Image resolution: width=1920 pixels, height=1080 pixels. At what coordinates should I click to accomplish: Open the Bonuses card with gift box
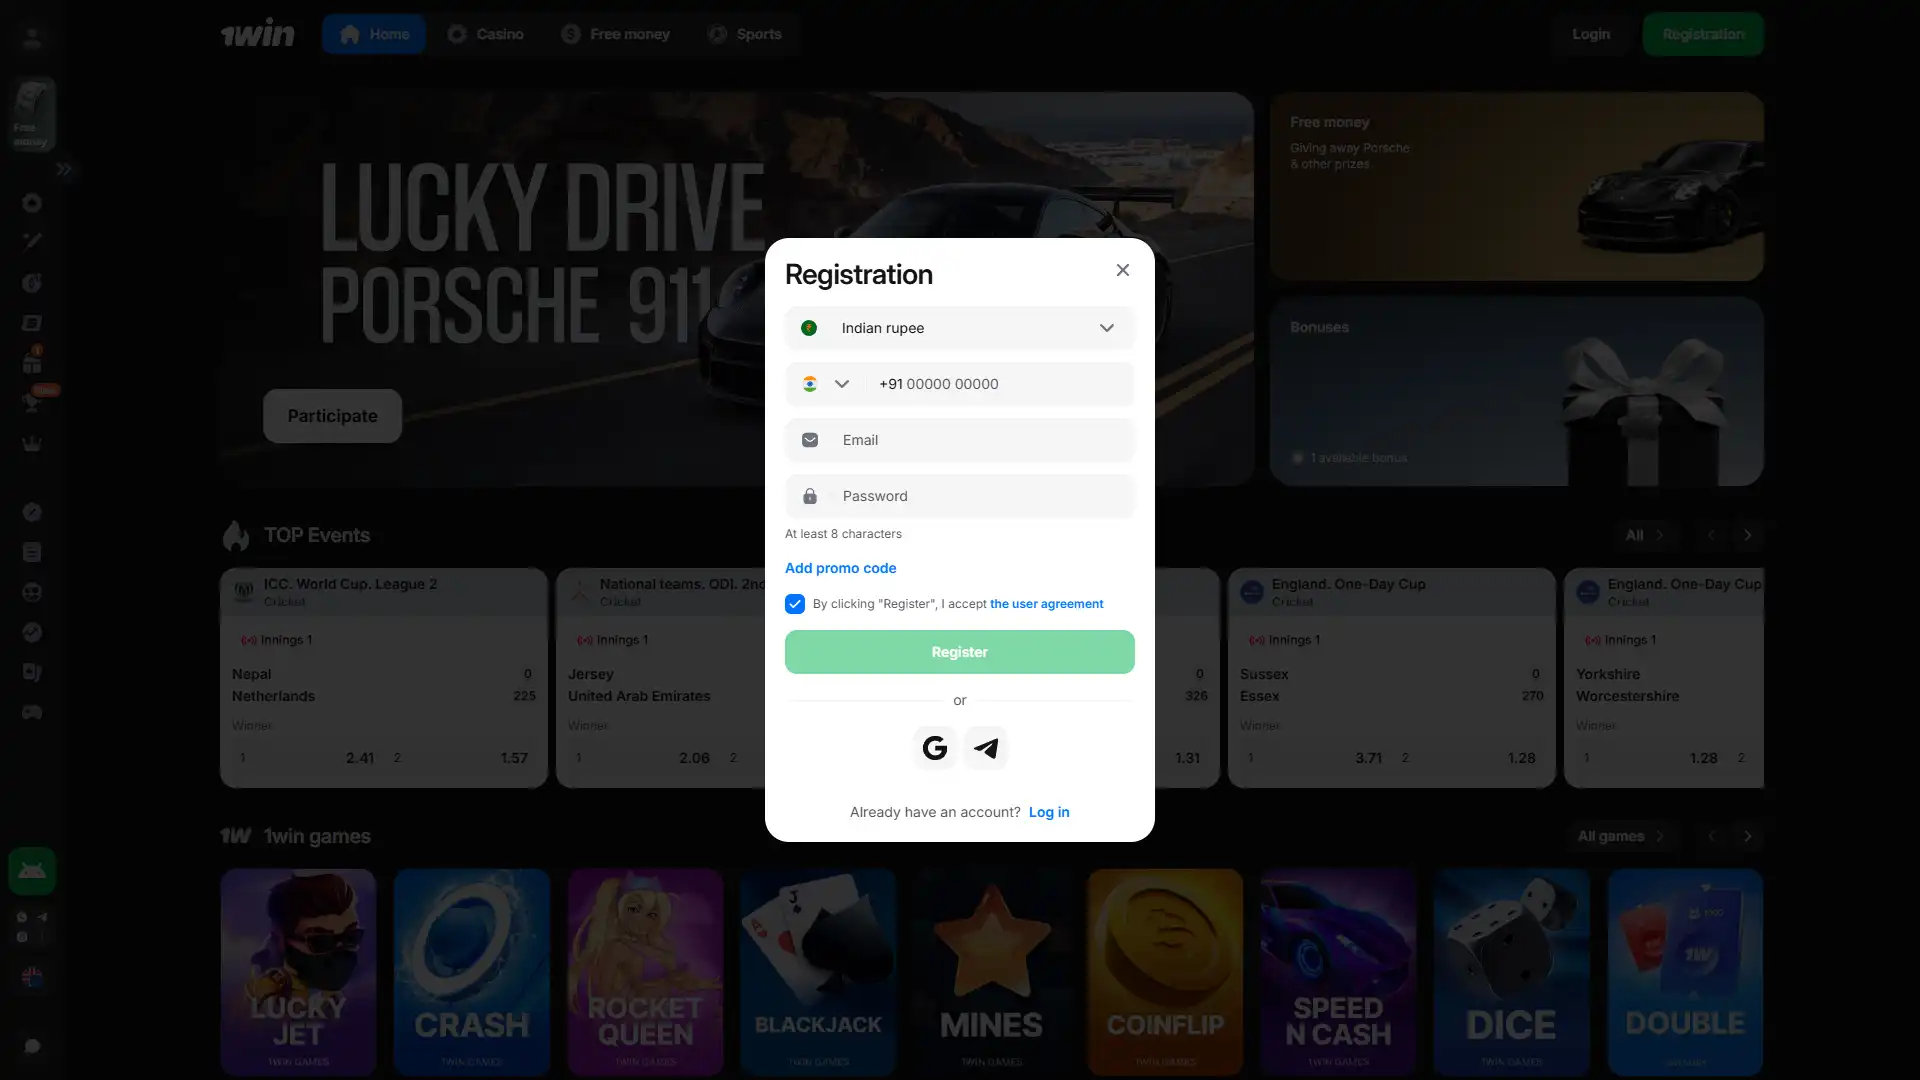coord(1516,391)
